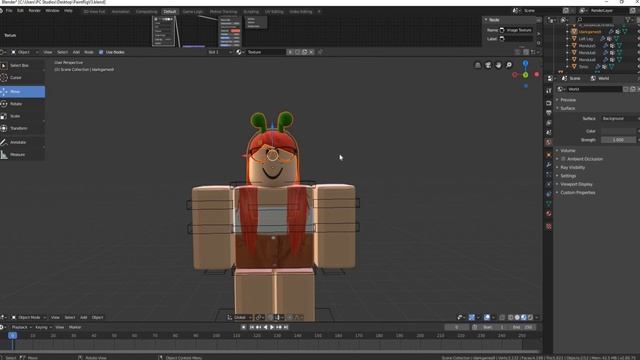640x360 pixels.
Task: Switch to the UV Editing workspace tab
Action: pyautogui.click(x=274, y=11)
